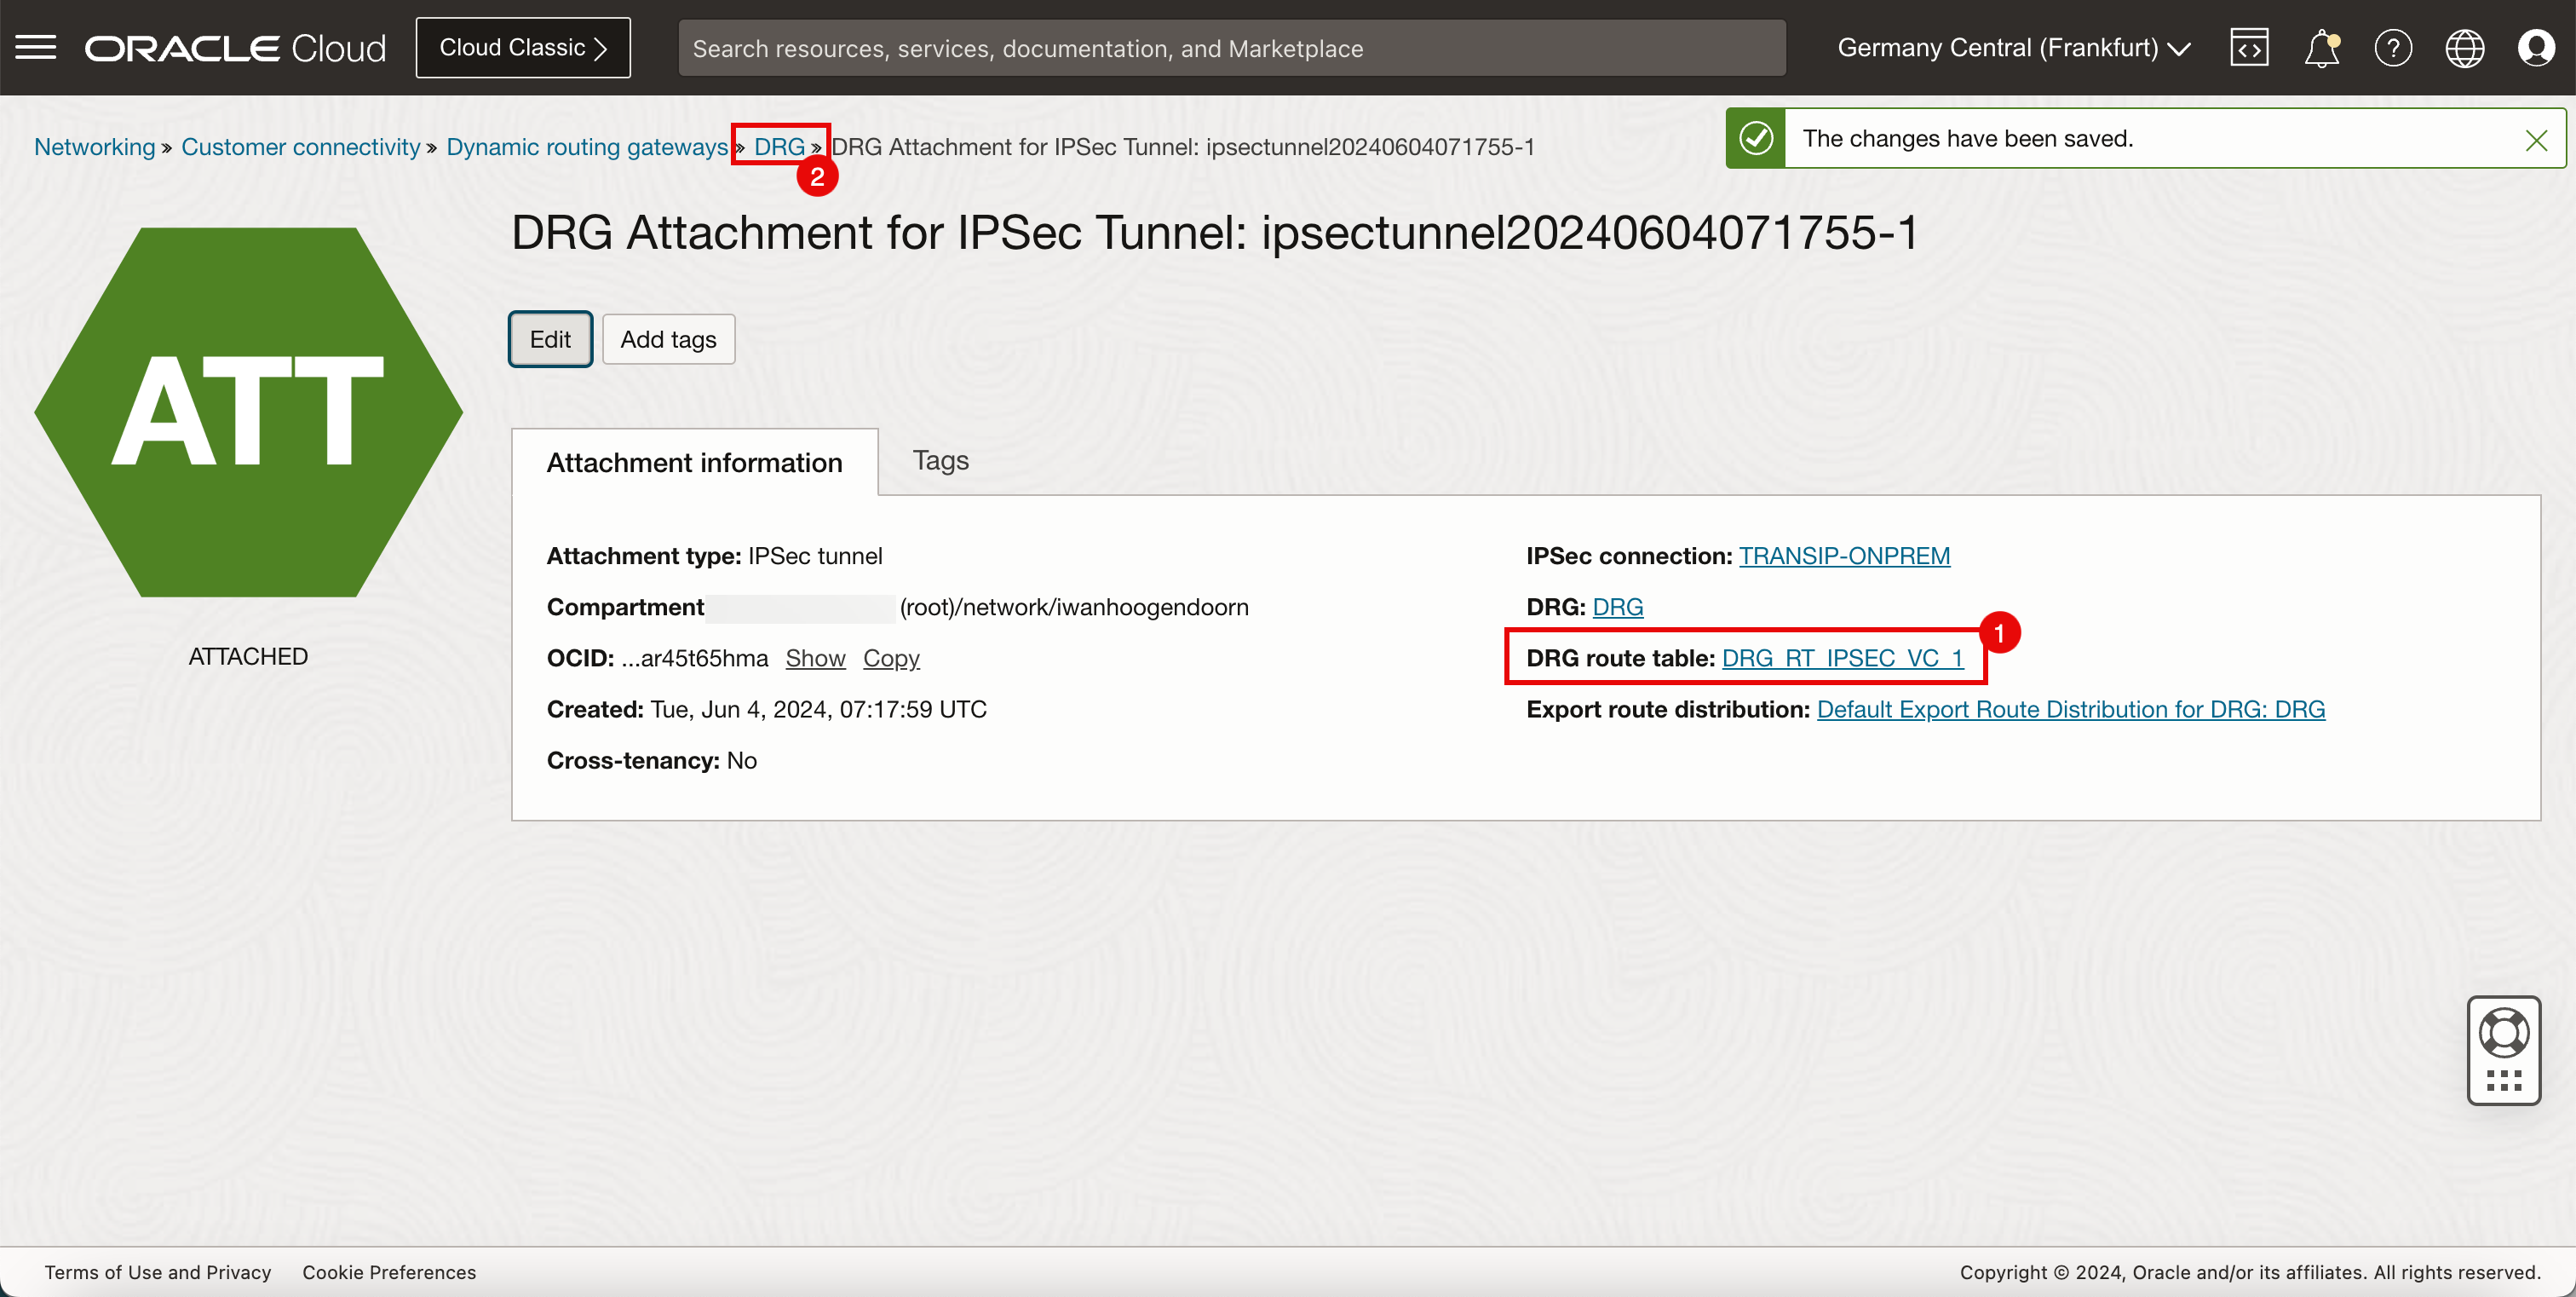Switch to the Tags tab
Image resolution: width=2576 pixels, height=1297 pixels.
click(940, 460)
